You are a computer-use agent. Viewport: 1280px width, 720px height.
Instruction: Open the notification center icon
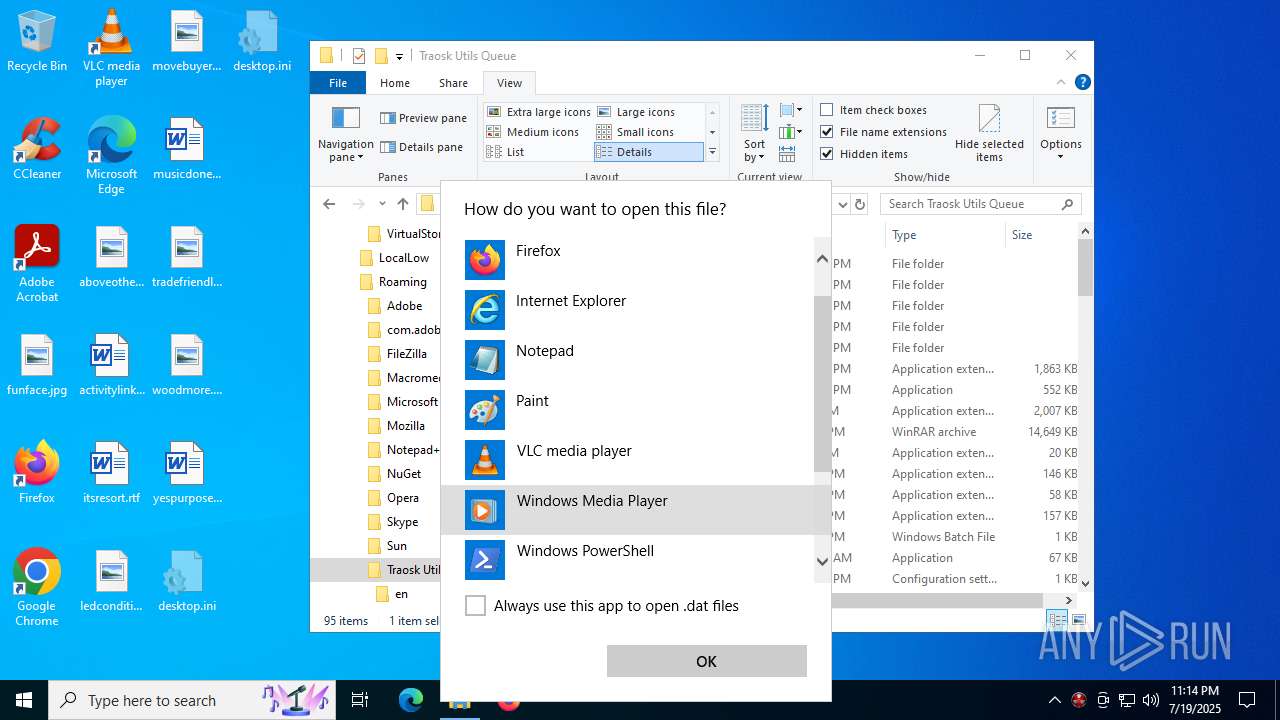point(1247,700)
